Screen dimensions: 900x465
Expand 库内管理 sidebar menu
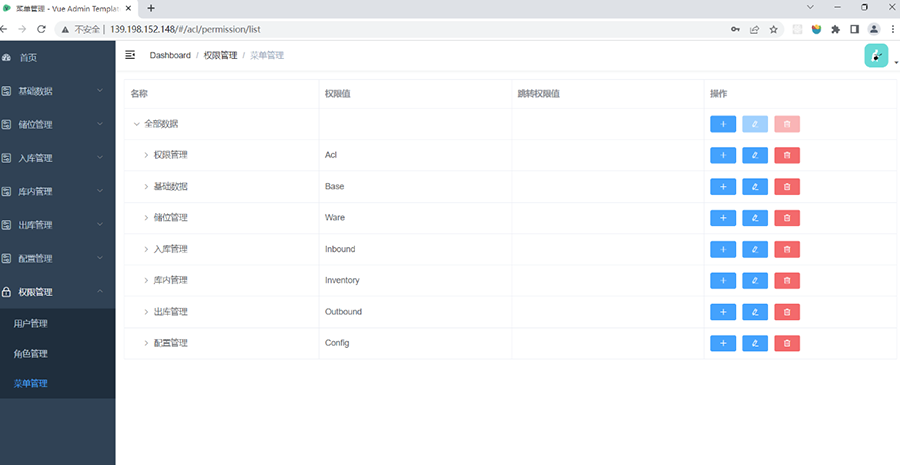pyautogui.click(x=57, y=191)
